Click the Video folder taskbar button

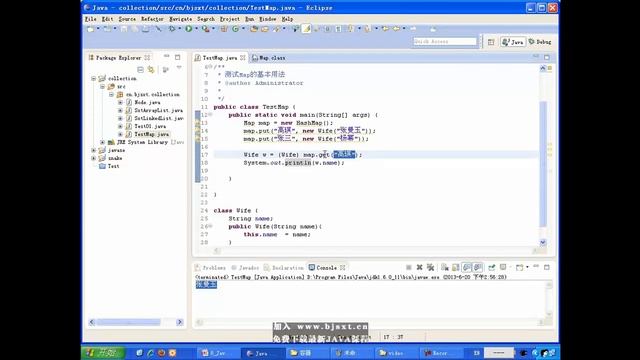click(x=396, y=353)
